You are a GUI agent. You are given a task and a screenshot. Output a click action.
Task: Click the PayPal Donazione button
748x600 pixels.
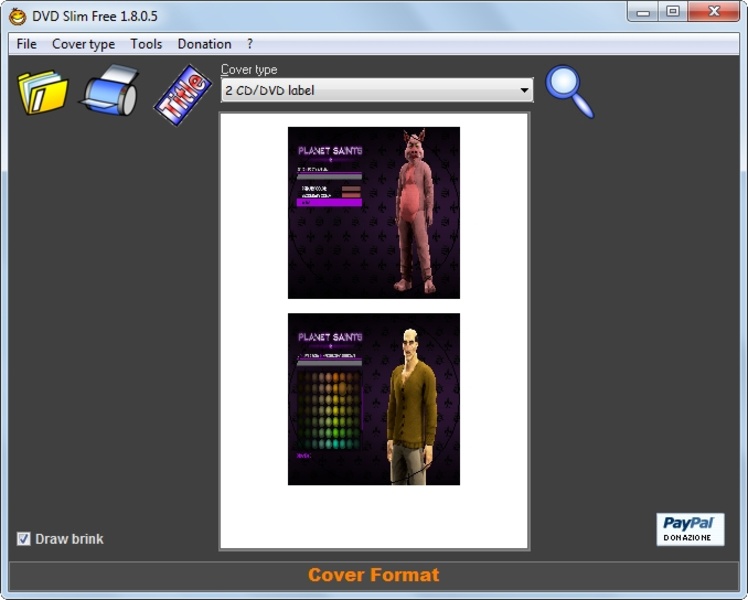point(690,529)
